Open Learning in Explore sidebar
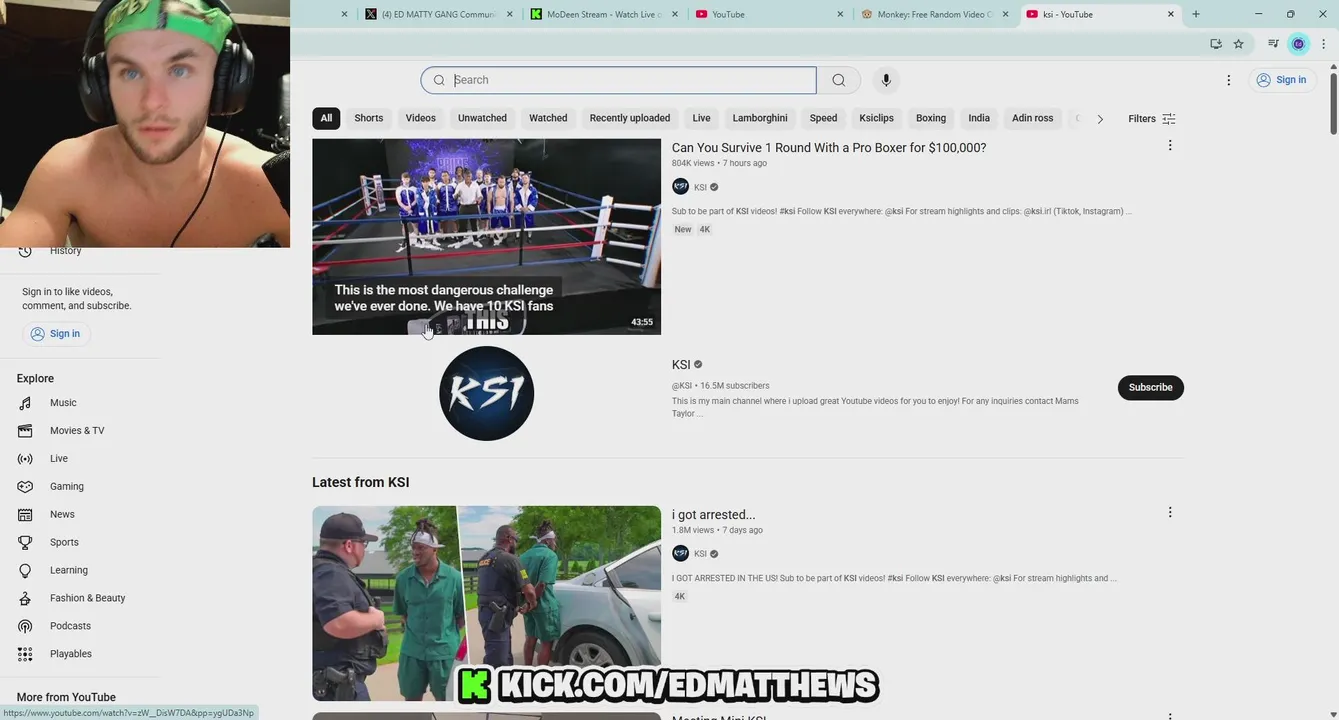The height and width of the screenshot is (720, 1339). [69, 571]
